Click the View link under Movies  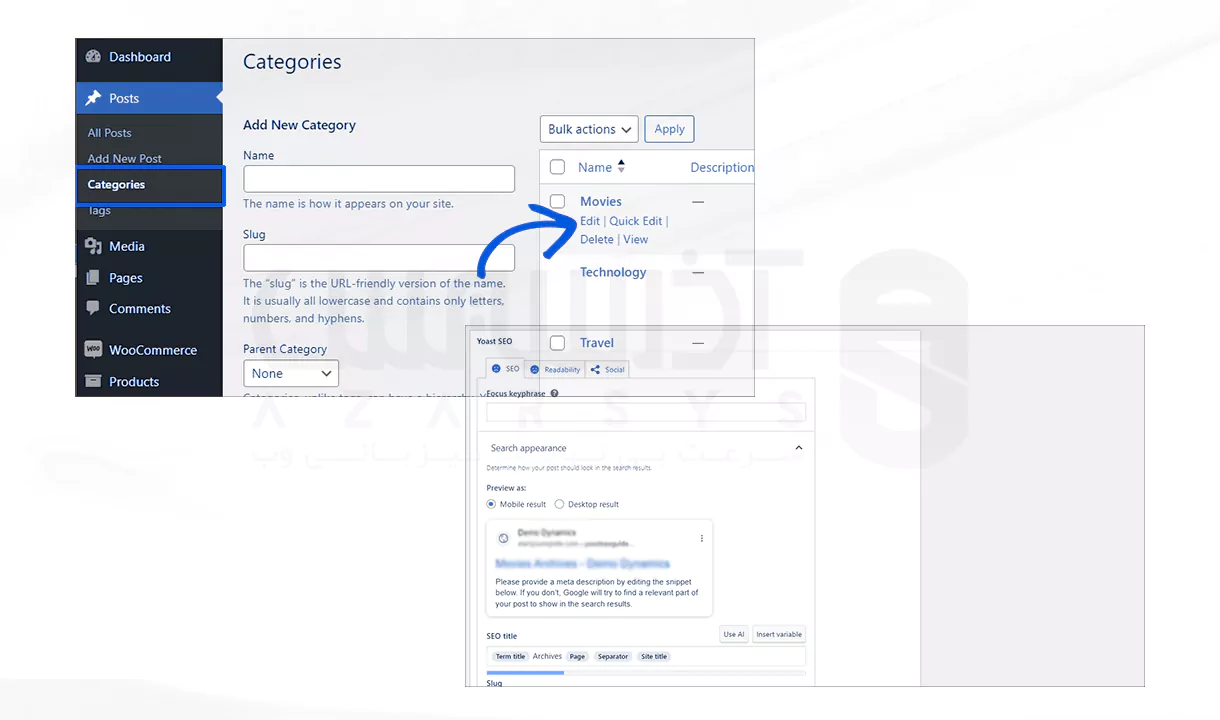coord(636,239)
